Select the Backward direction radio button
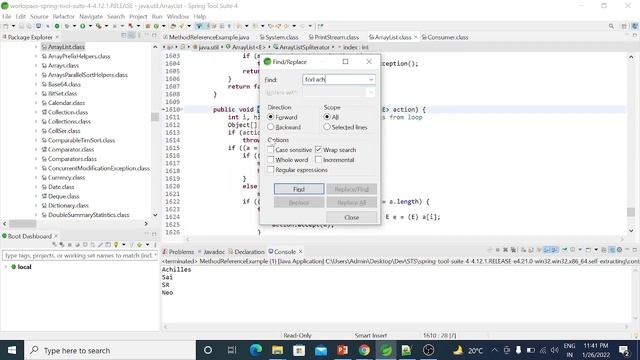This screenshot has height=360, width=640. click(270, 127)
